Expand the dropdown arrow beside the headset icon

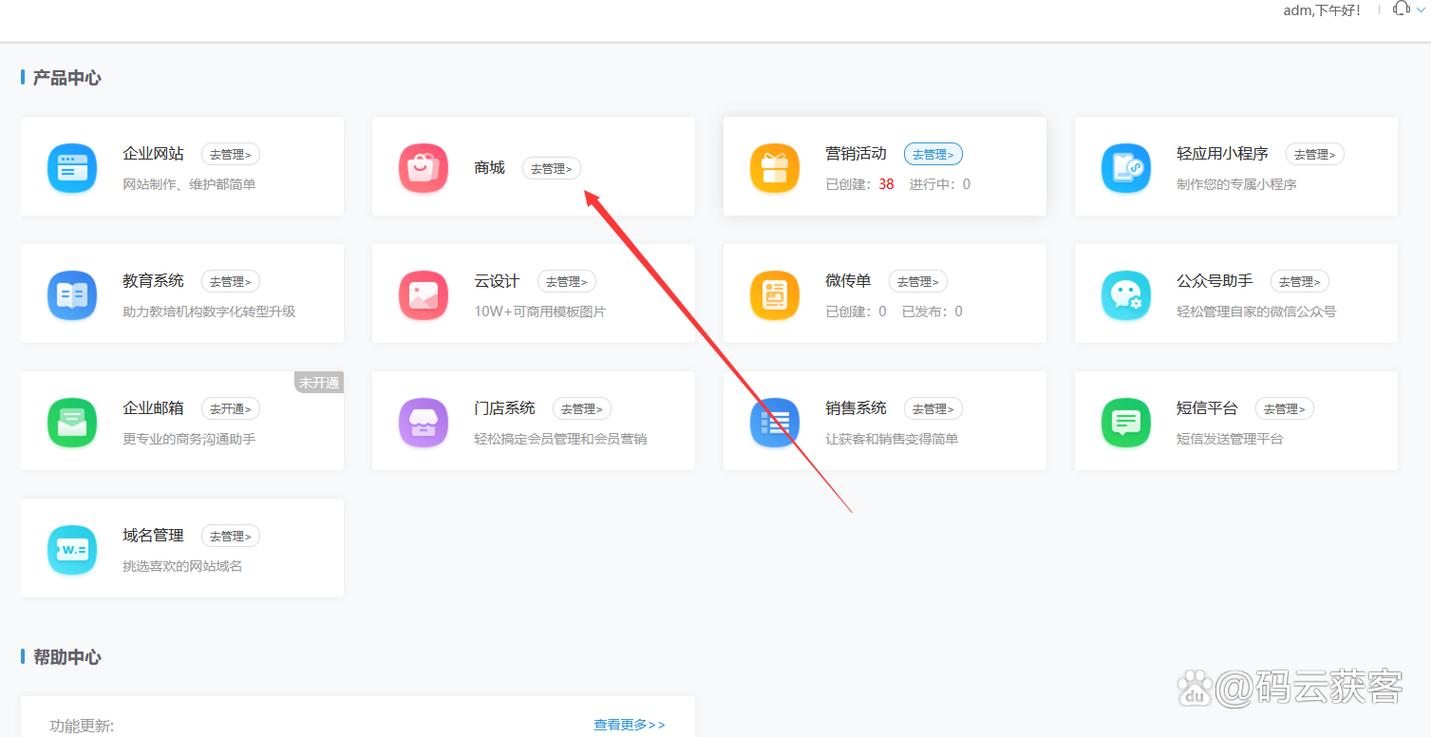coord(1421,10)
